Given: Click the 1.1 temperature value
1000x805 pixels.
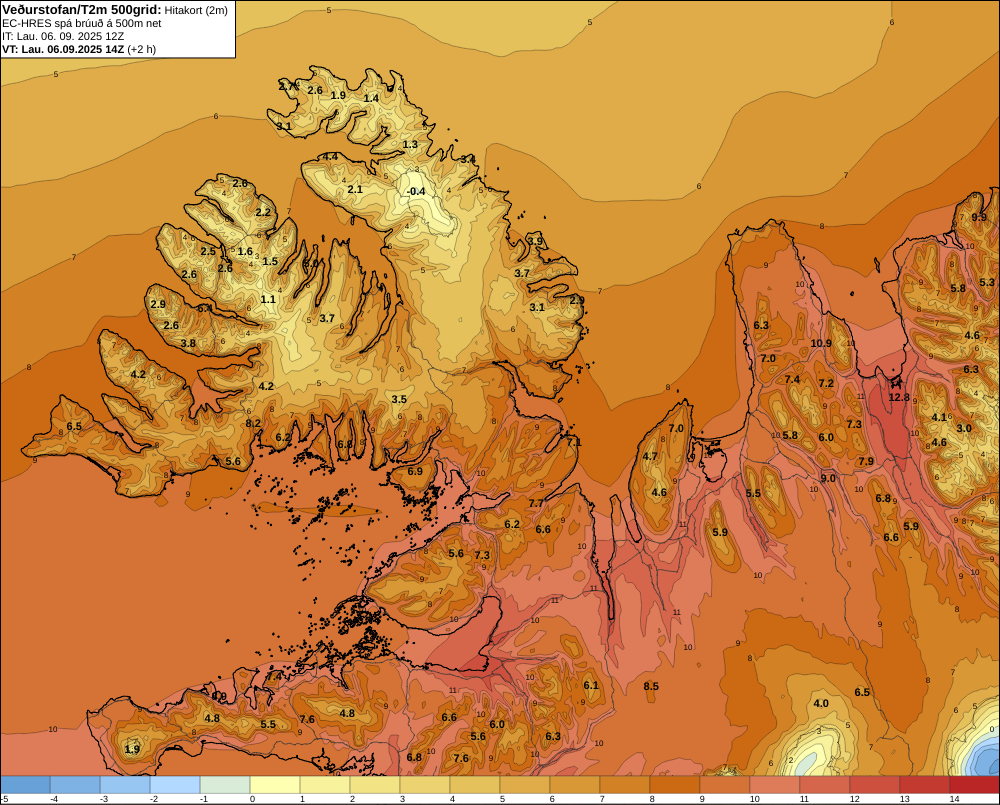Looking at the screenshot, I should click(268, 299).
